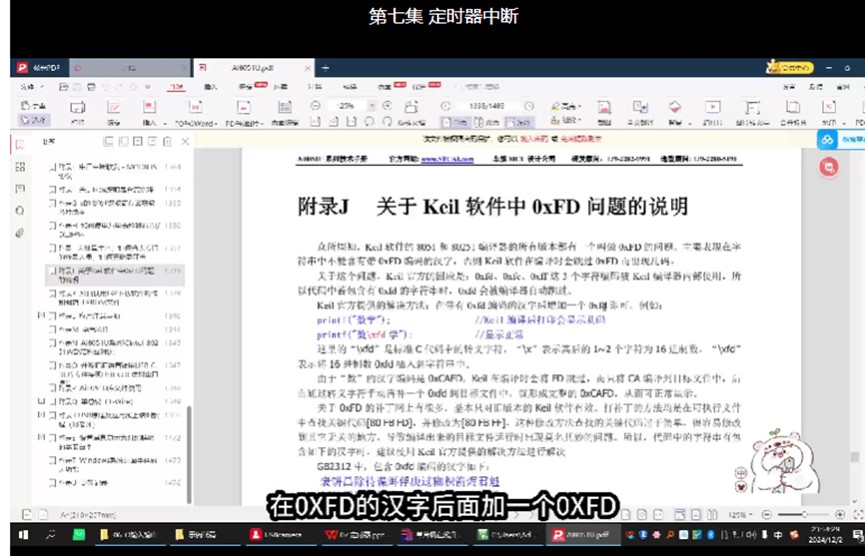The image size is (865, 556).
Task: Click the red round floating assistant icon
Action: click(829, 167)
